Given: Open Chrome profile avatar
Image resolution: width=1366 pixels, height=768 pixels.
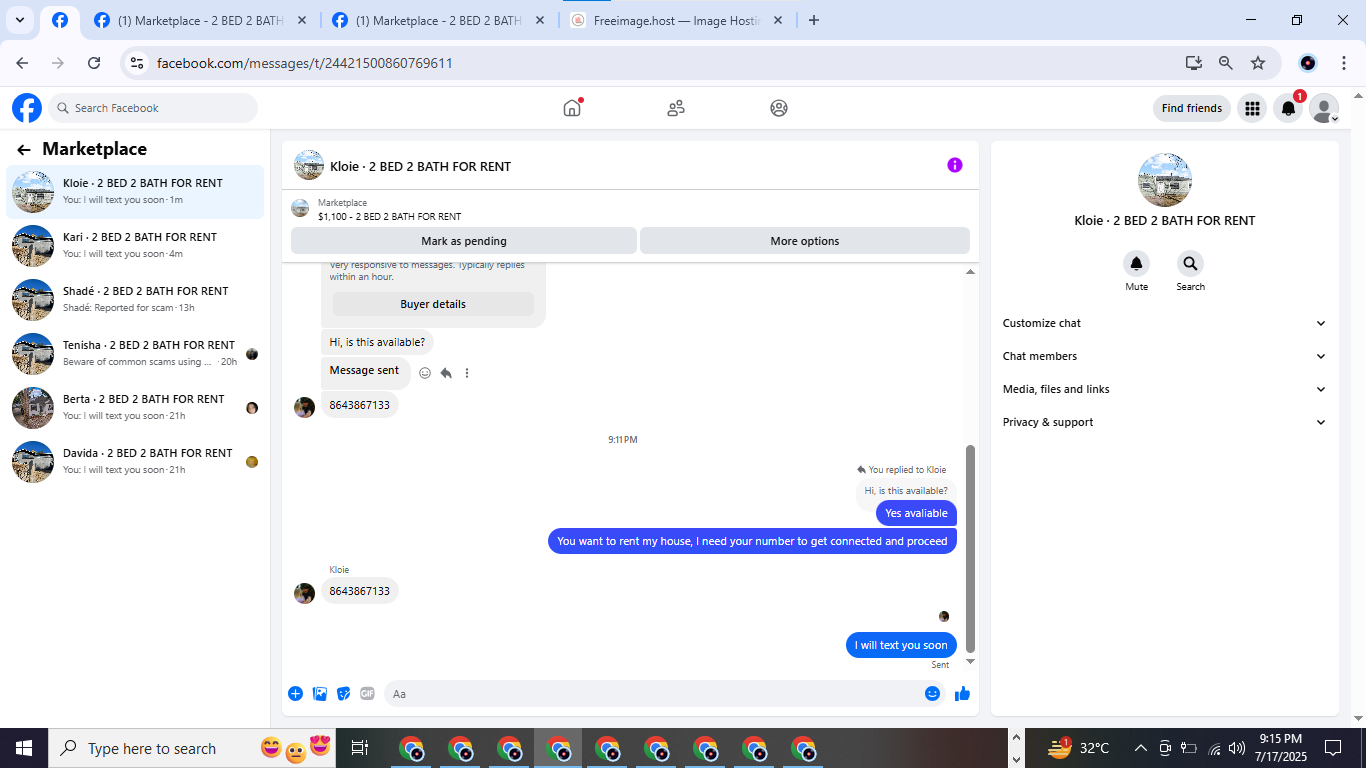Looking at the screenshot, I should pyautogui.click(x=1308, y=63).
